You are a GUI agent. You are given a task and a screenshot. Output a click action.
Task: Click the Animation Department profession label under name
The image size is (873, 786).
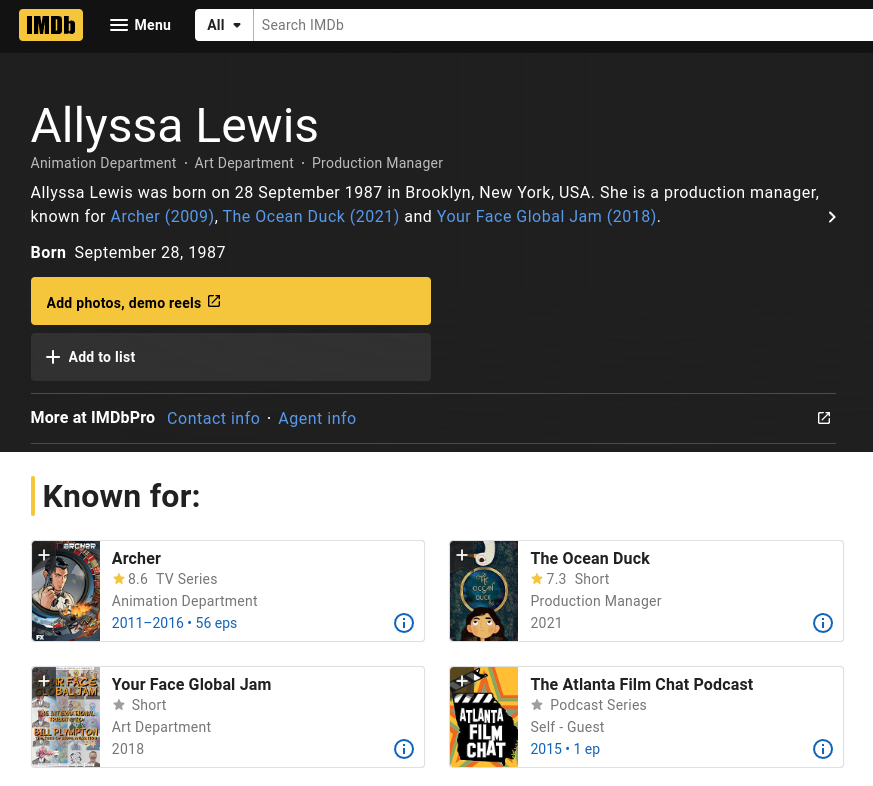point(103,163)
